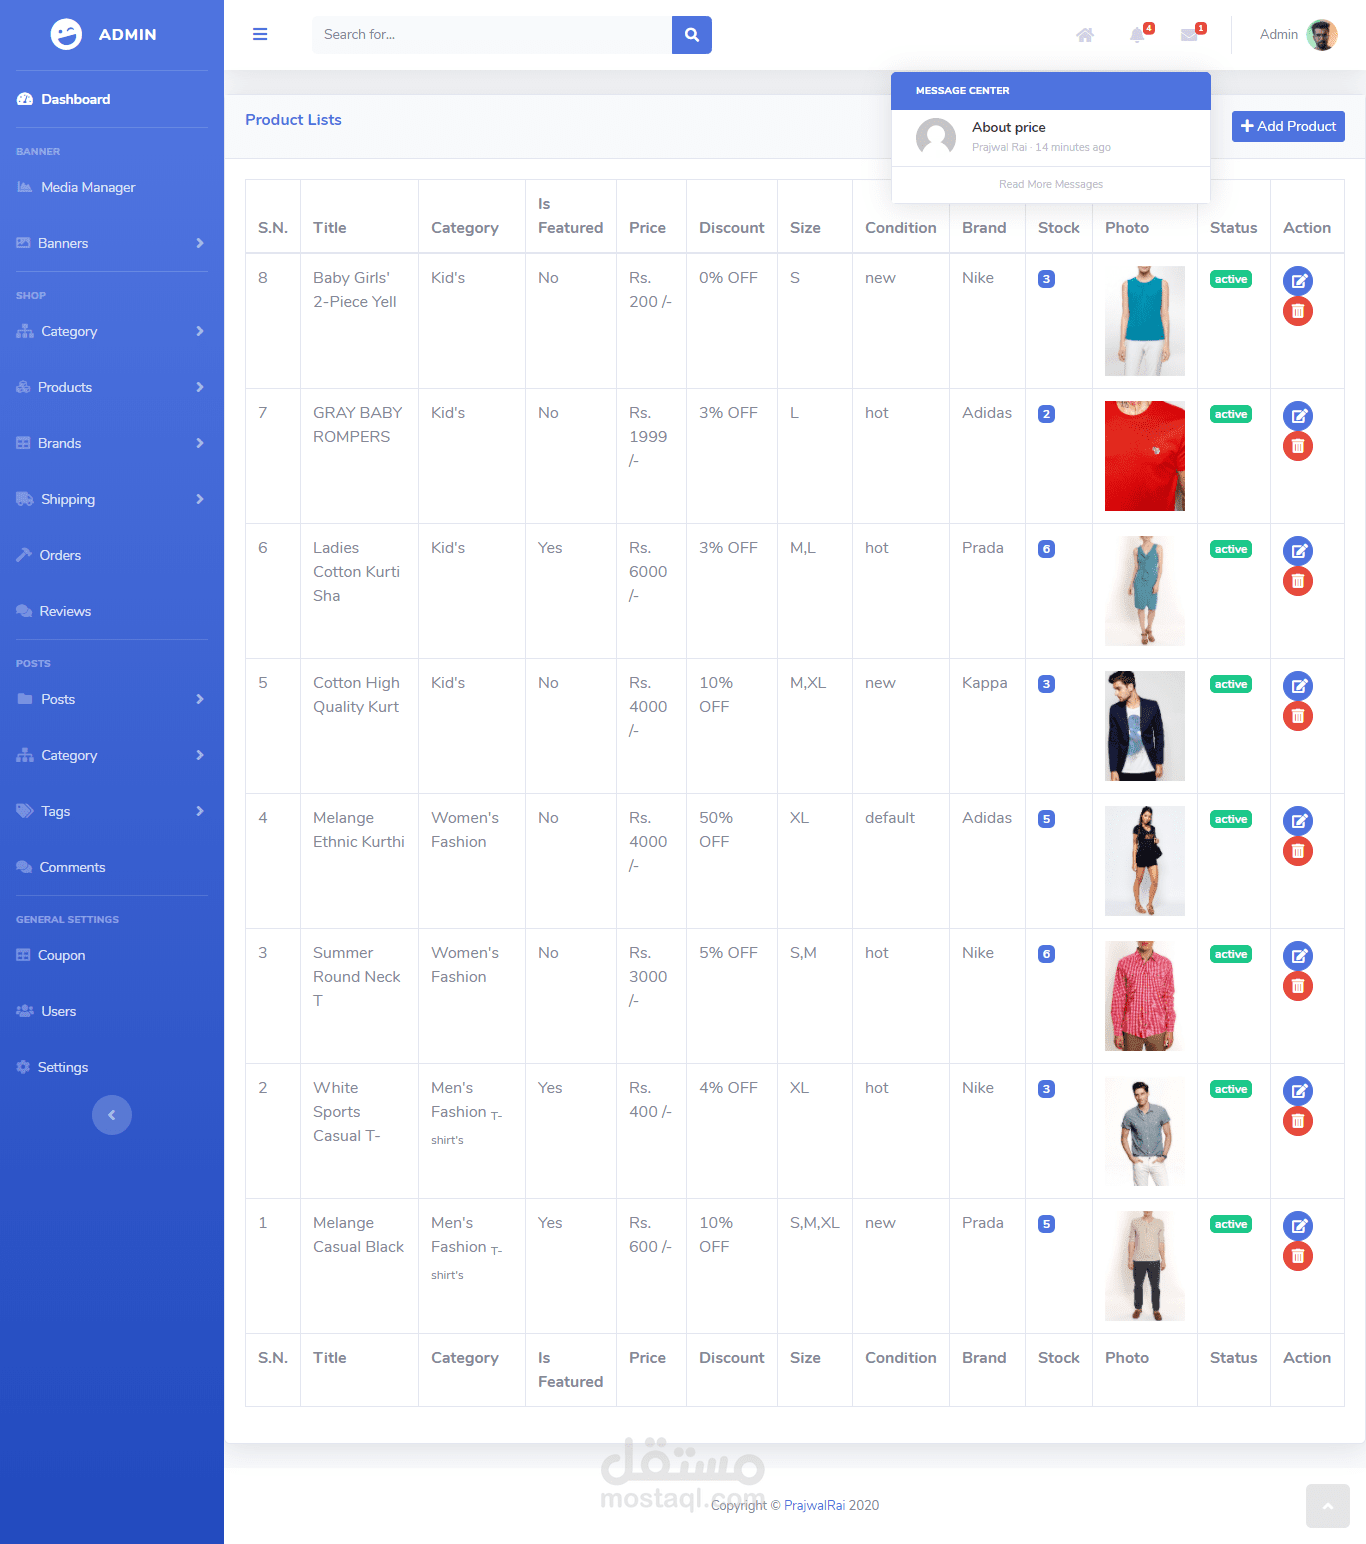Open the search magnifier icon
Viewport: 1366px width, 1544px height.
691,34
